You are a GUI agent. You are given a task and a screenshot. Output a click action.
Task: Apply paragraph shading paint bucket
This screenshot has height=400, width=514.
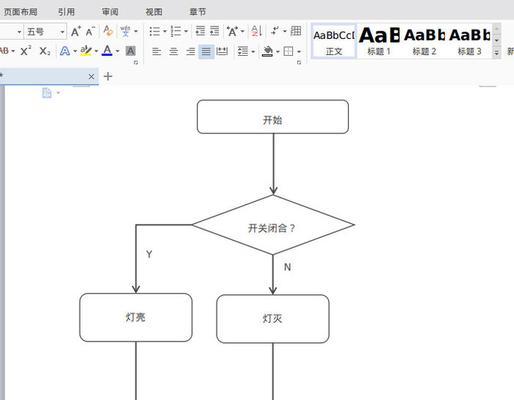coord(267,51)
